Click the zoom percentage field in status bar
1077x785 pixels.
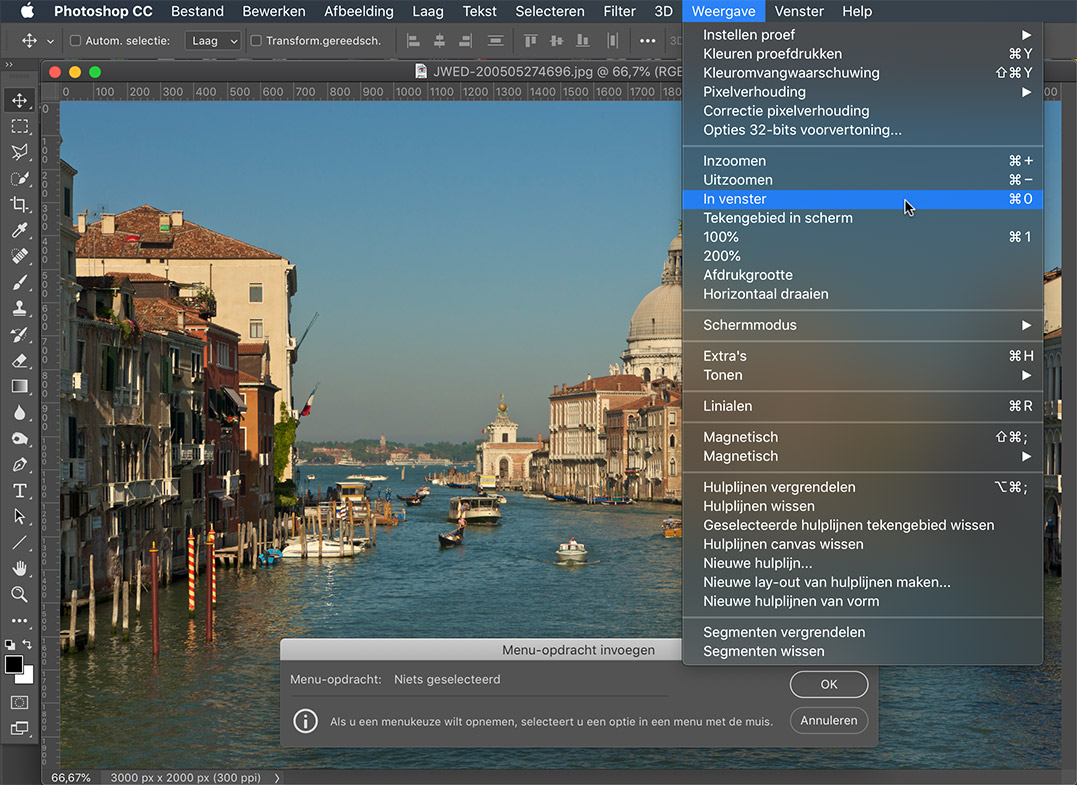tap(71, 777)
